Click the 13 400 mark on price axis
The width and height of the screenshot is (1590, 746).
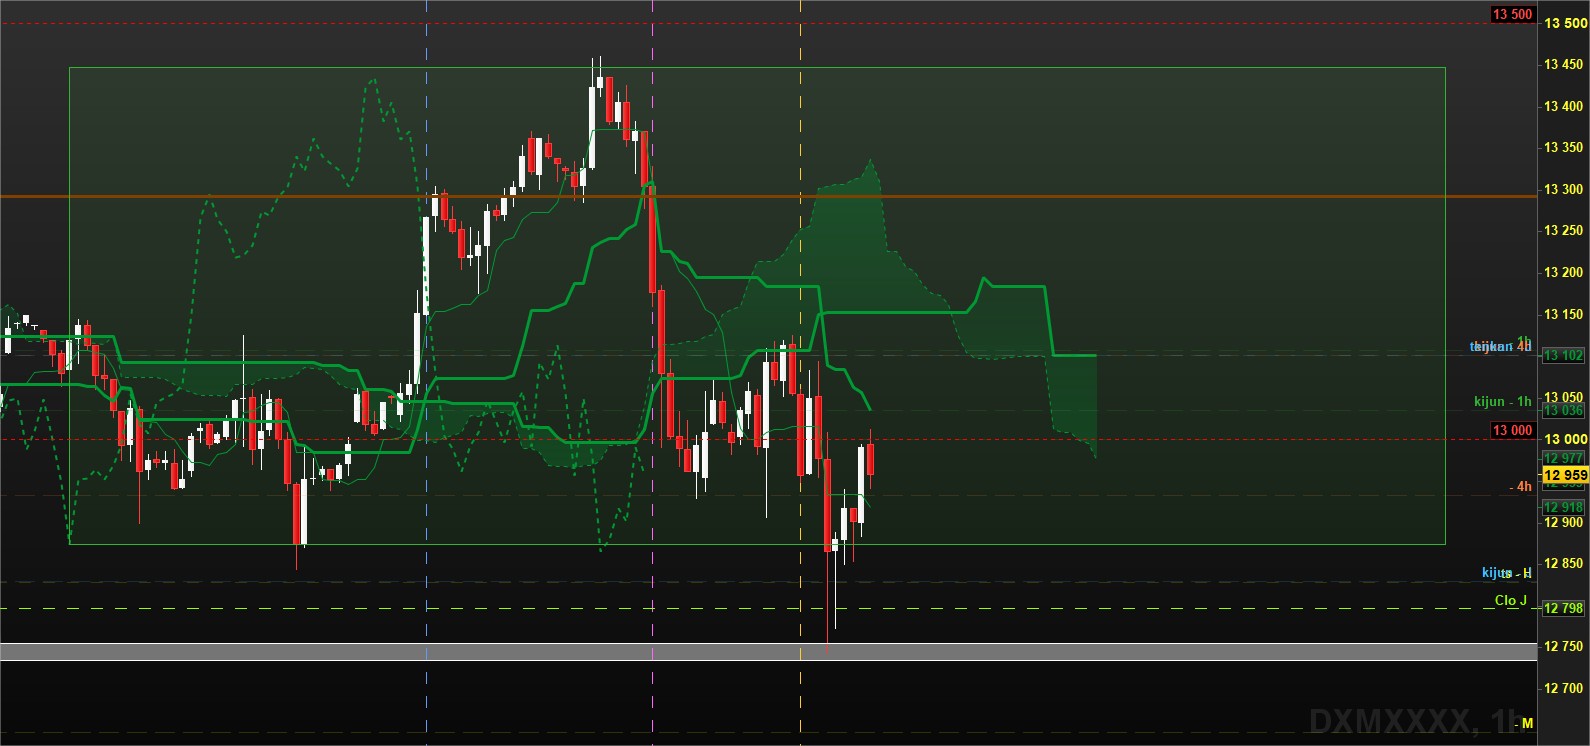(x=1563, y=106)
